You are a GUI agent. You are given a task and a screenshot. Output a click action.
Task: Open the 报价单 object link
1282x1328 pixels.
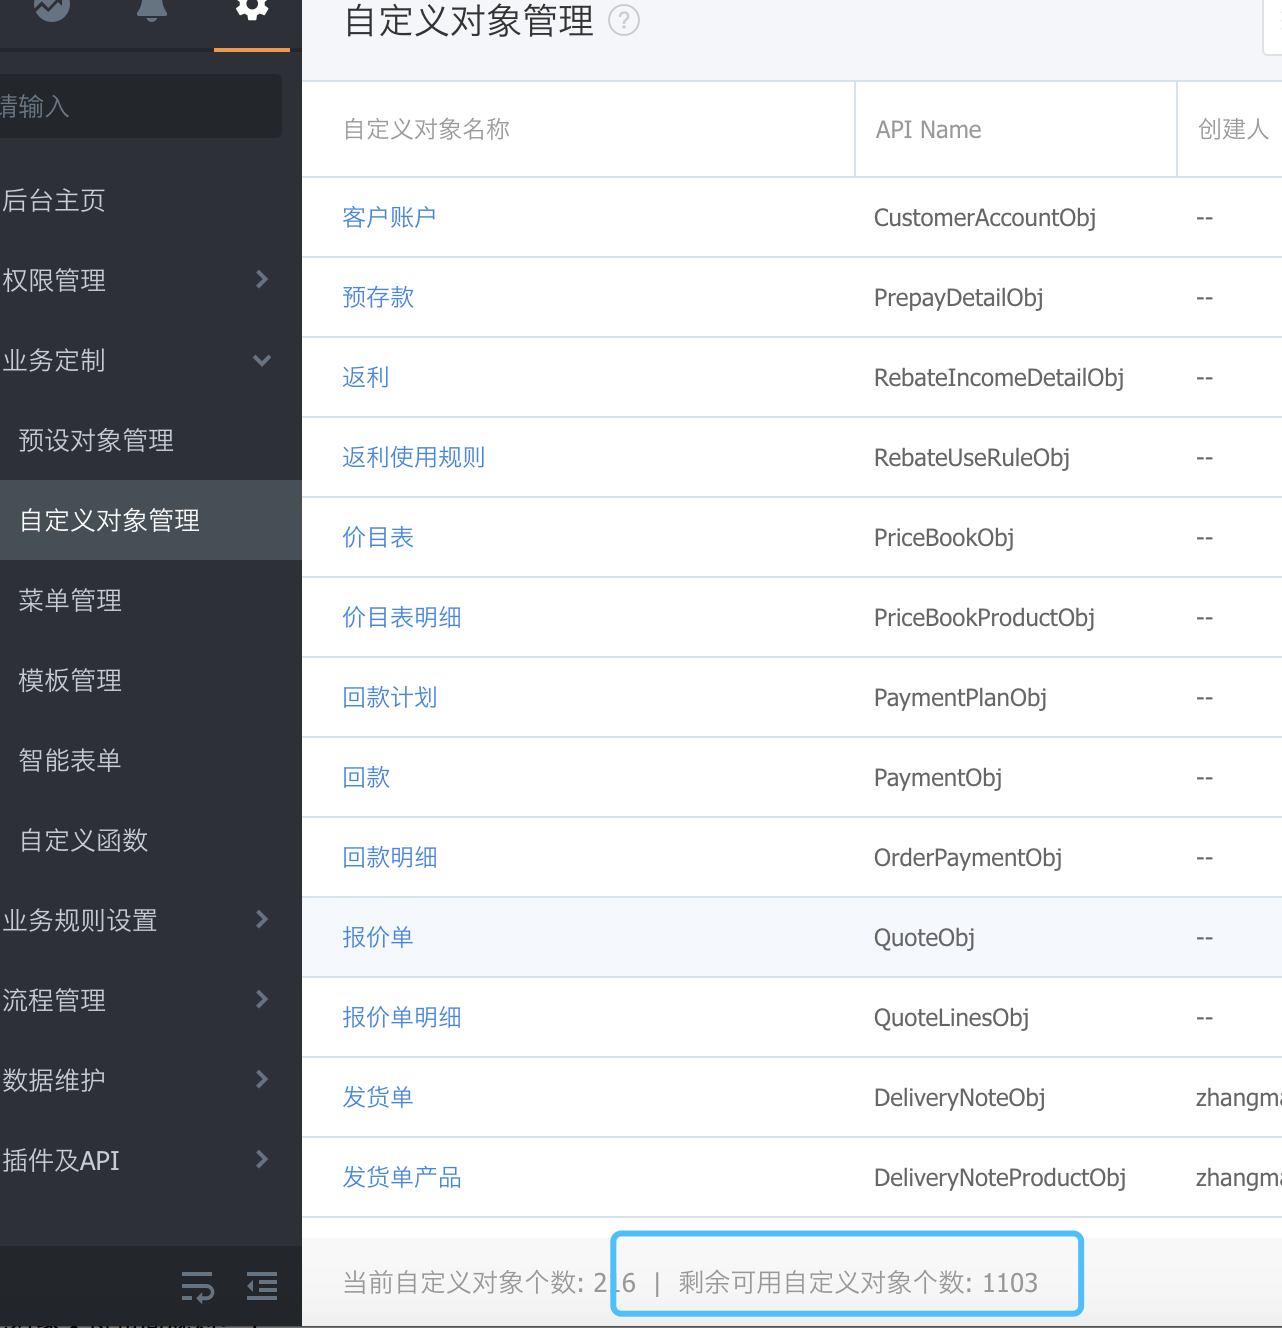[378, 937]
